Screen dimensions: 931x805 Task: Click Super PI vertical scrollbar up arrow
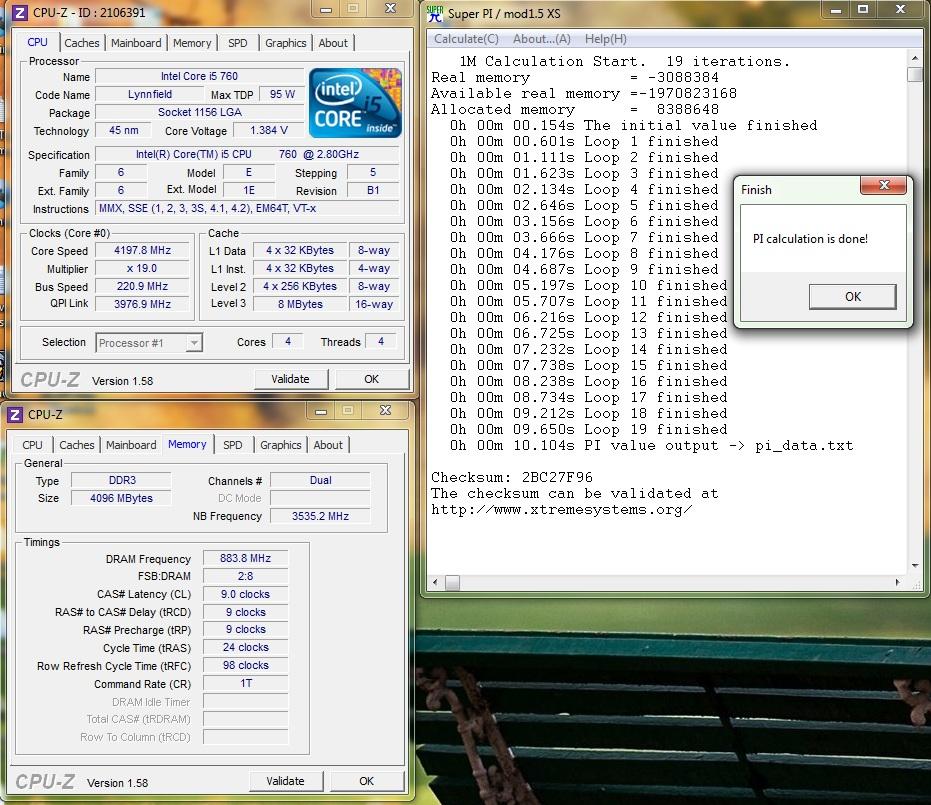(x=914, y=58)
